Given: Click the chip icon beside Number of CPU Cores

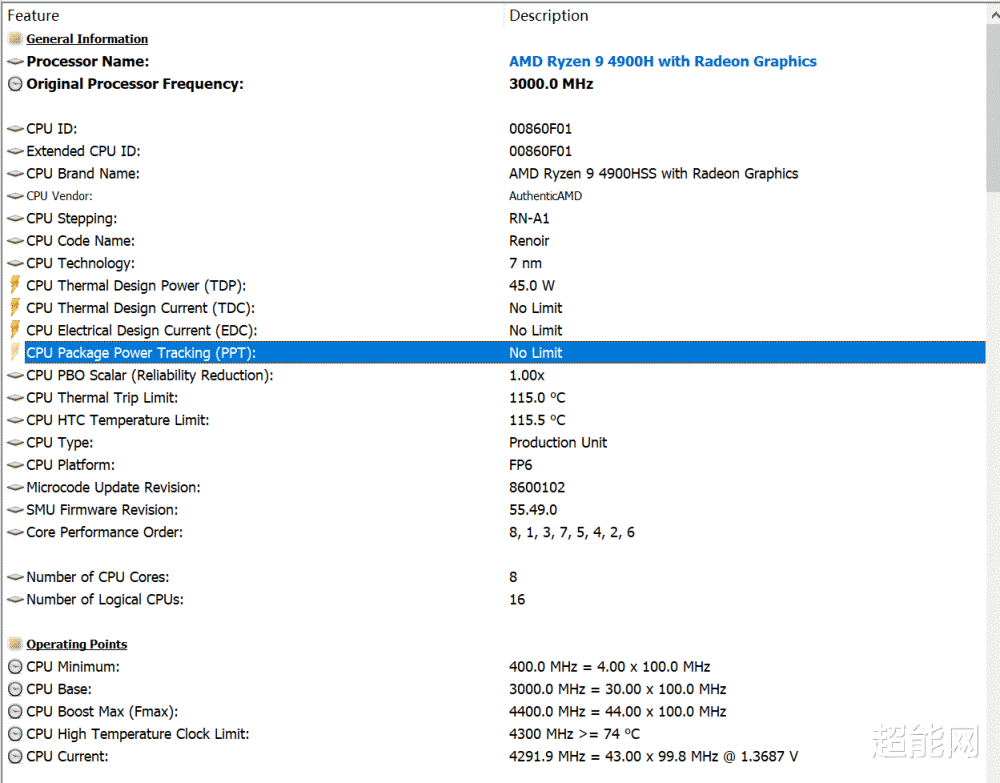Looking at the screenshot, I should point(15,577).
